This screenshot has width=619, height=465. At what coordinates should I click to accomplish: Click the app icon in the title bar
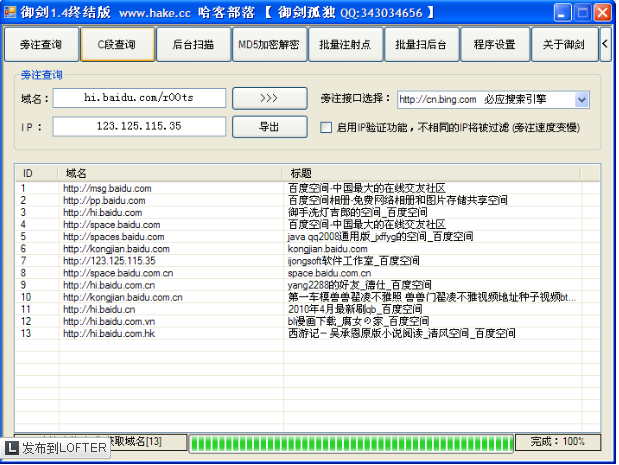click(11, 12)
